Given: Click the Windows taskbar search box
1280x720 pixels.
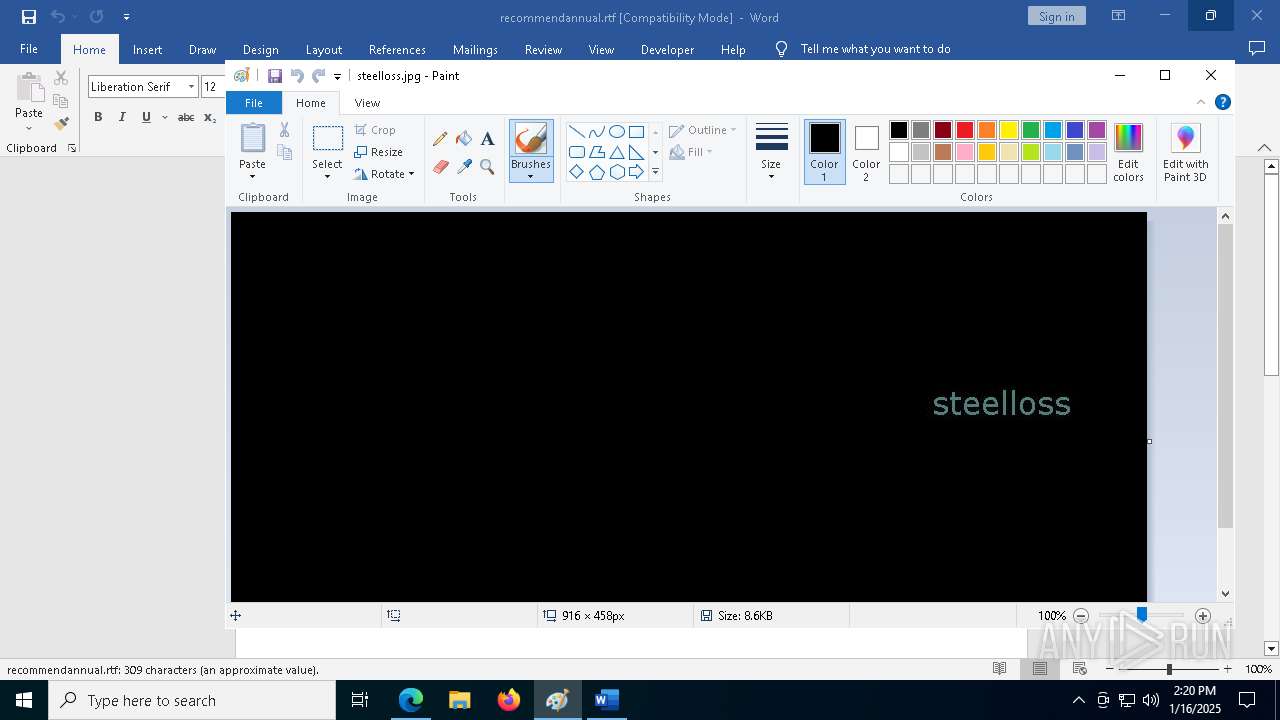Looking at the screenshot, I should [x=191, y=700].
